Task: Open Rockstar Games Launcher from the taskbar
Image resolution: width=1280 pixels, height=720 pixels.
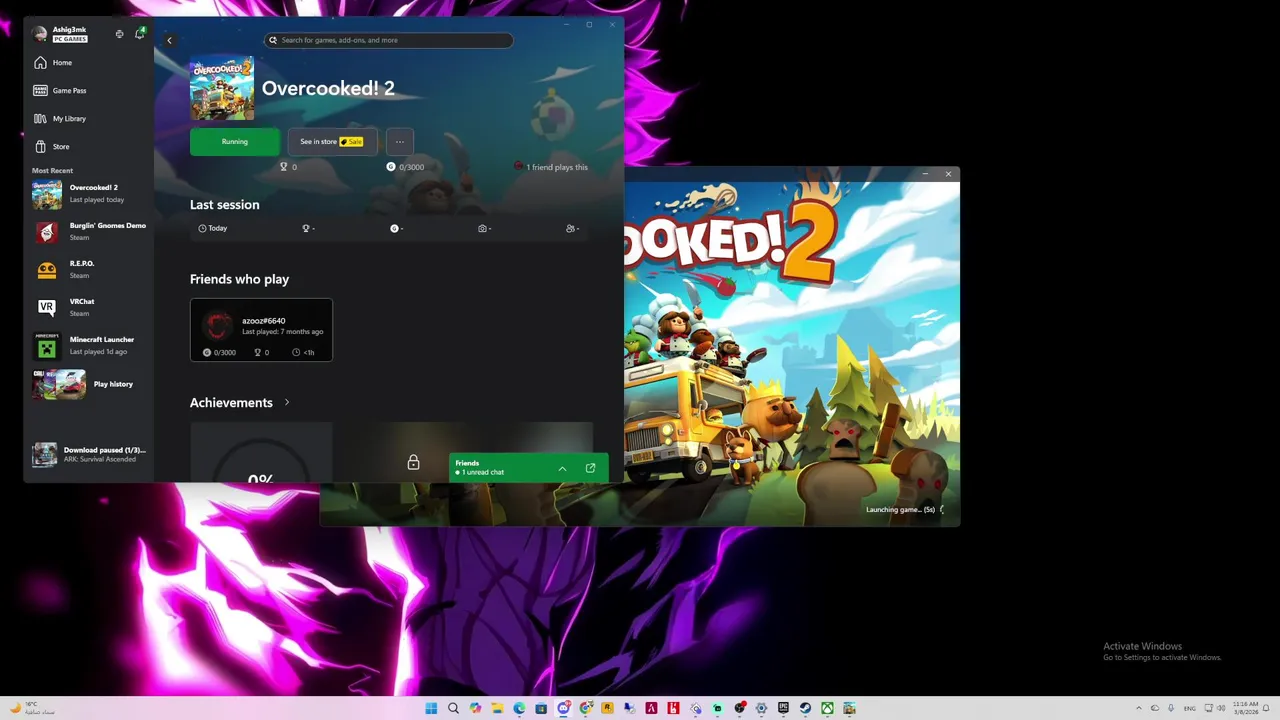Action: pyautogui.click(x=607, y=708)
